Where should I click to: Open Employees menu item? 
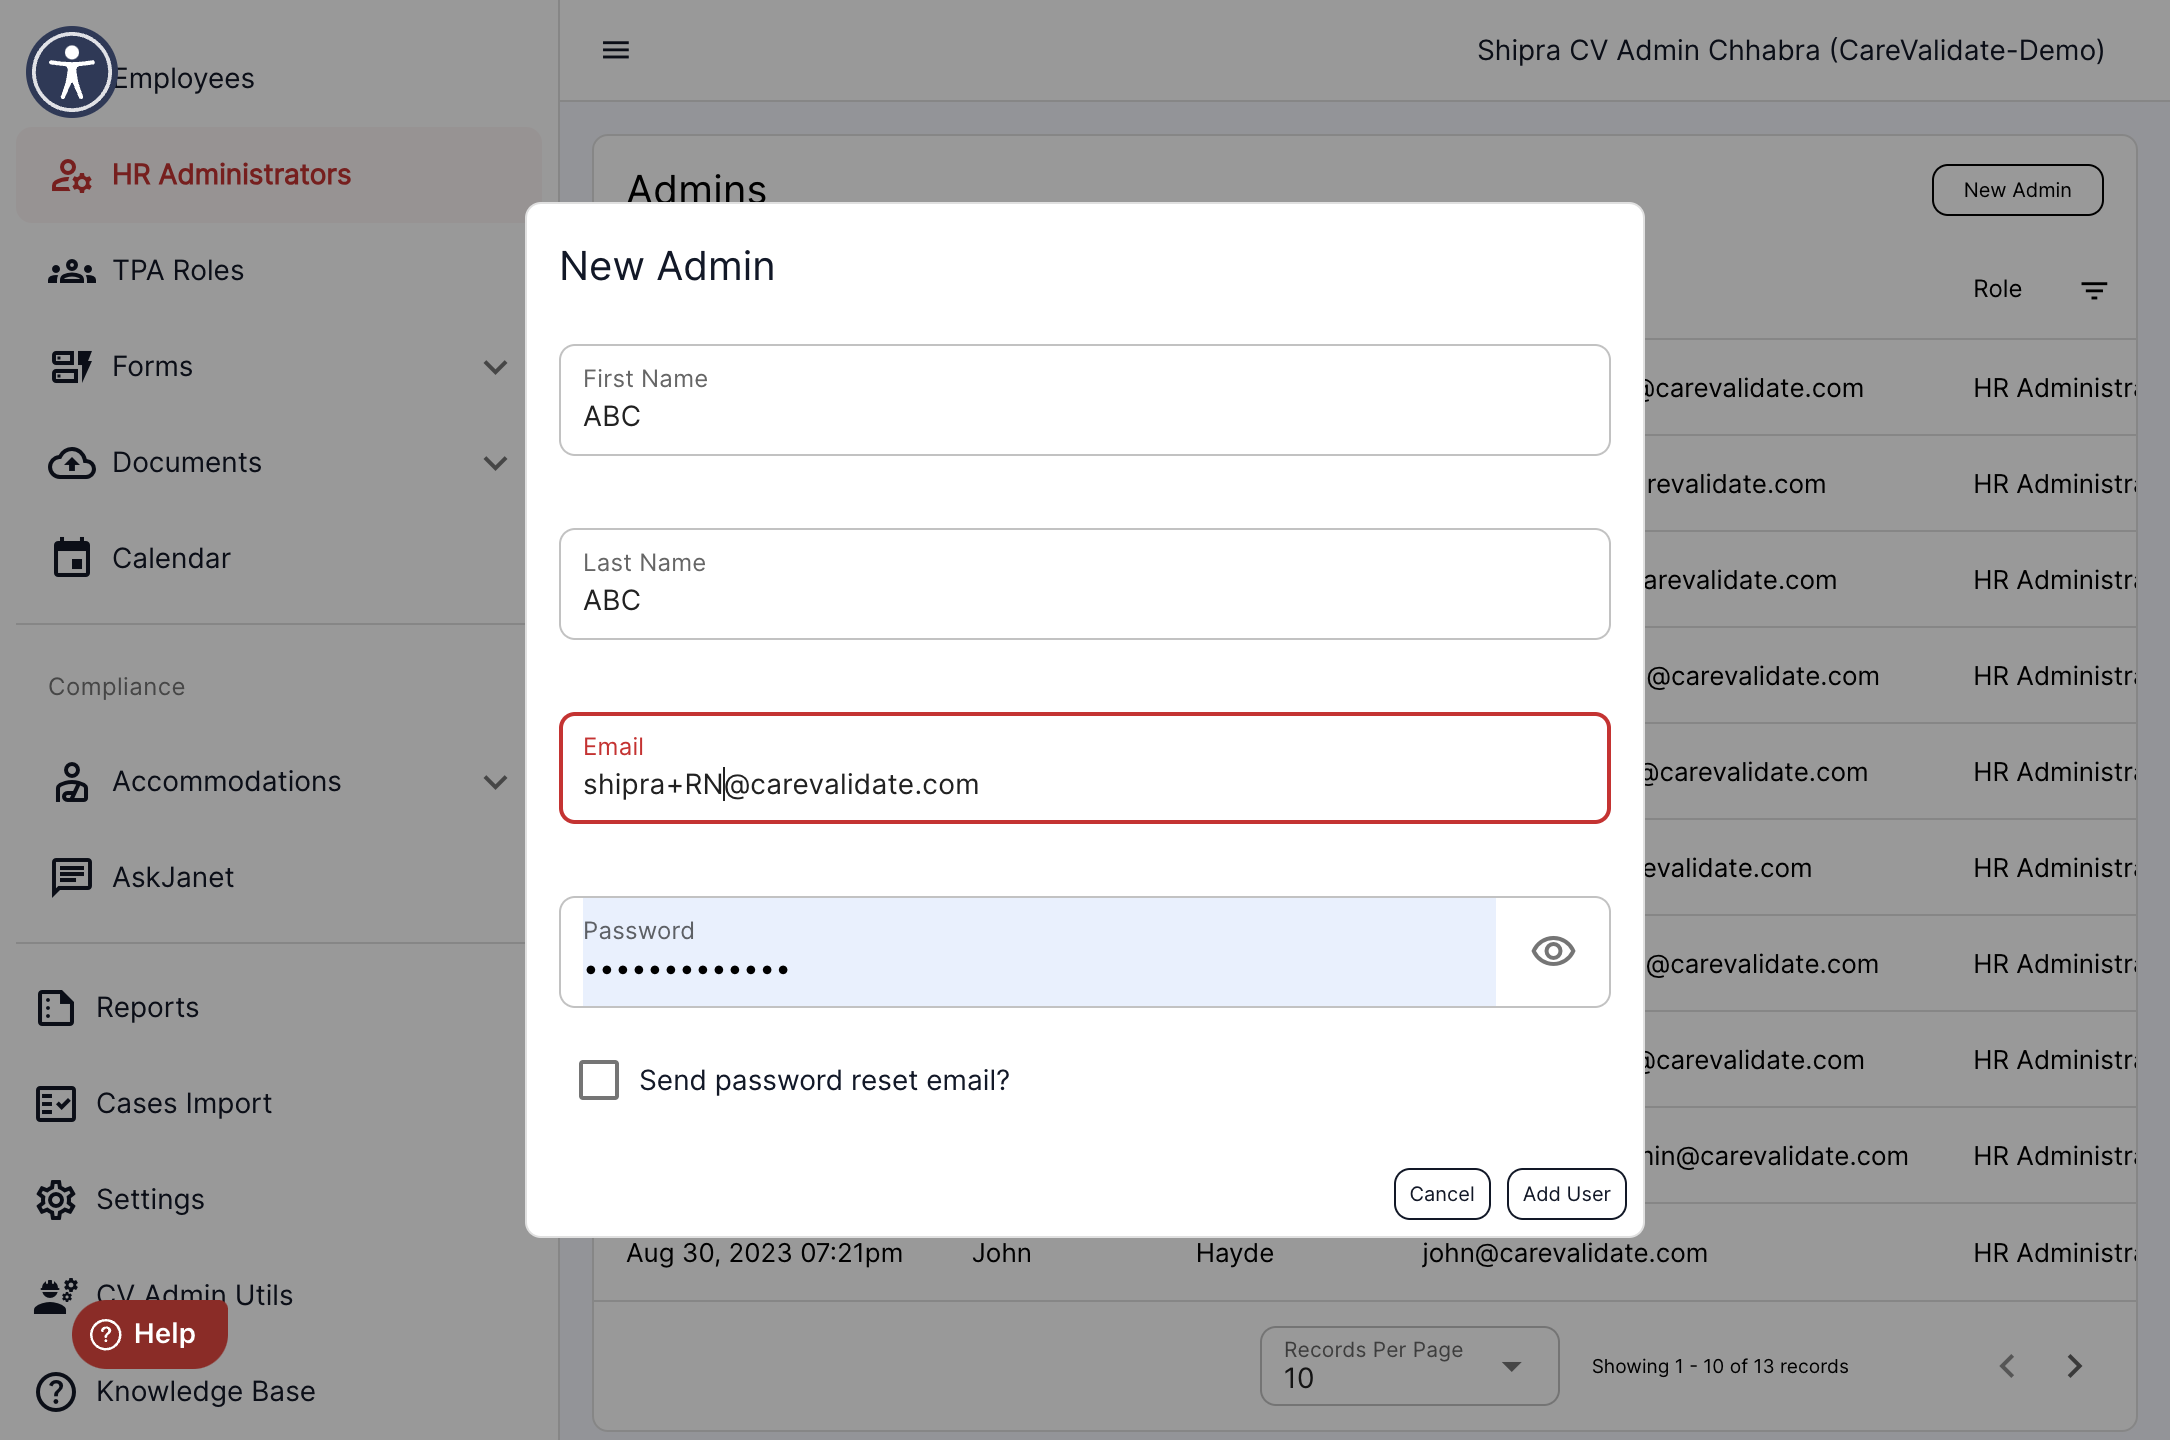click(183, 78)
